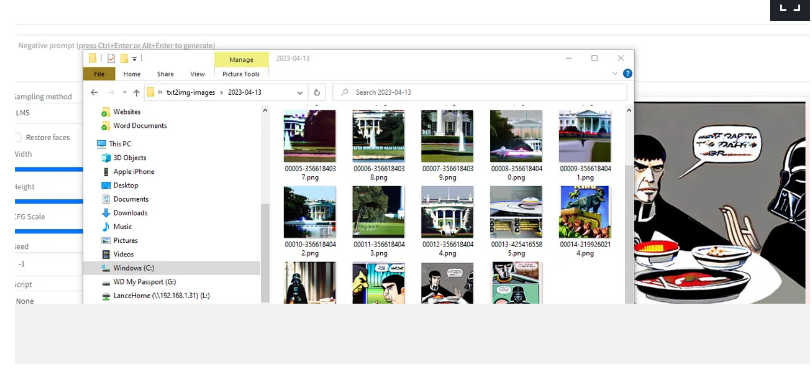Click the address bar folder icon
This screenshot has width=812, height=374.
[x=151, y=92]
